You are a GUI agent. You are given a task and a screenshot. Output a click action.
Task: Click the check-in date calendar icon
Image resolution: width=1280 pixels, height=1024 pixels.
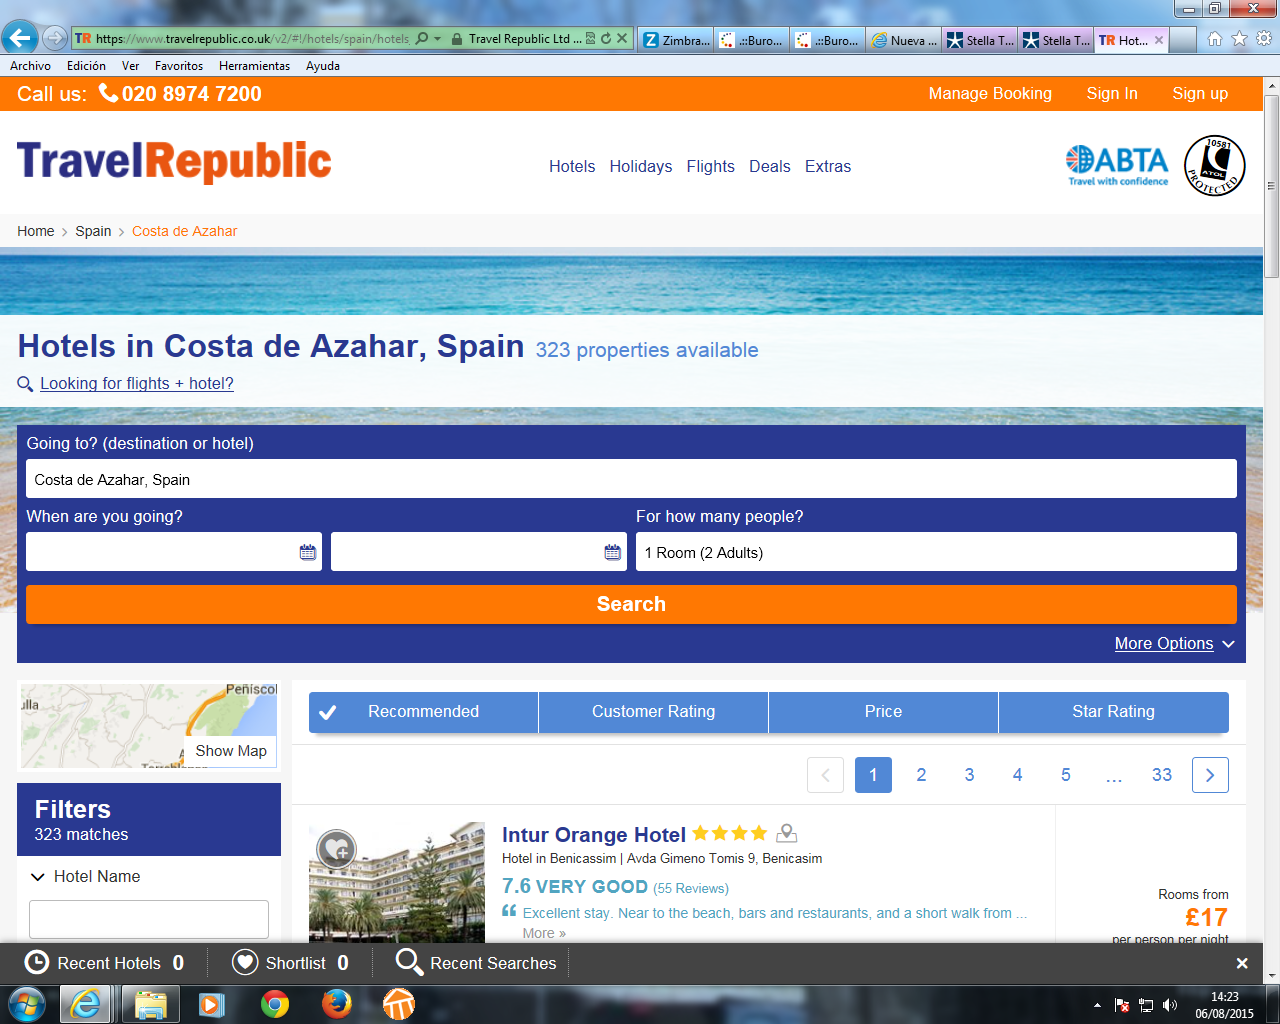point(307,552)
